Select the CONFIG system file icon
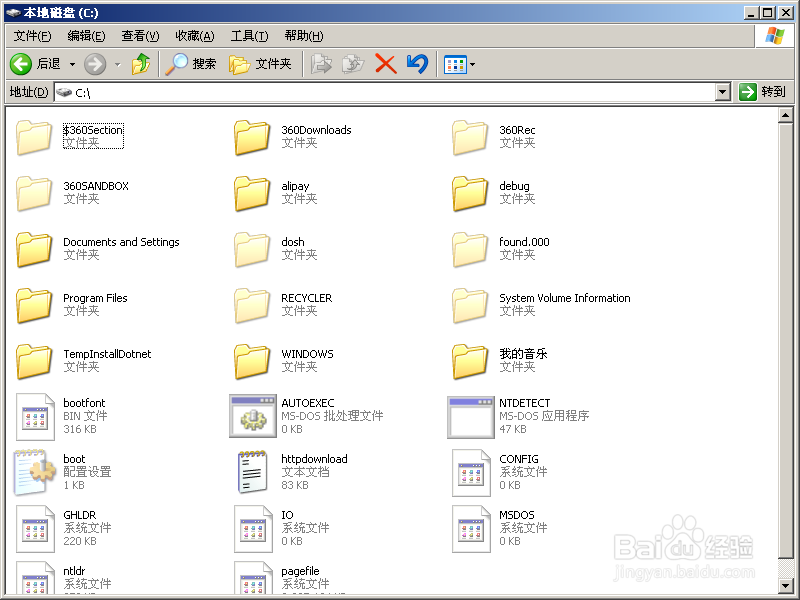 tap(471, 472)
